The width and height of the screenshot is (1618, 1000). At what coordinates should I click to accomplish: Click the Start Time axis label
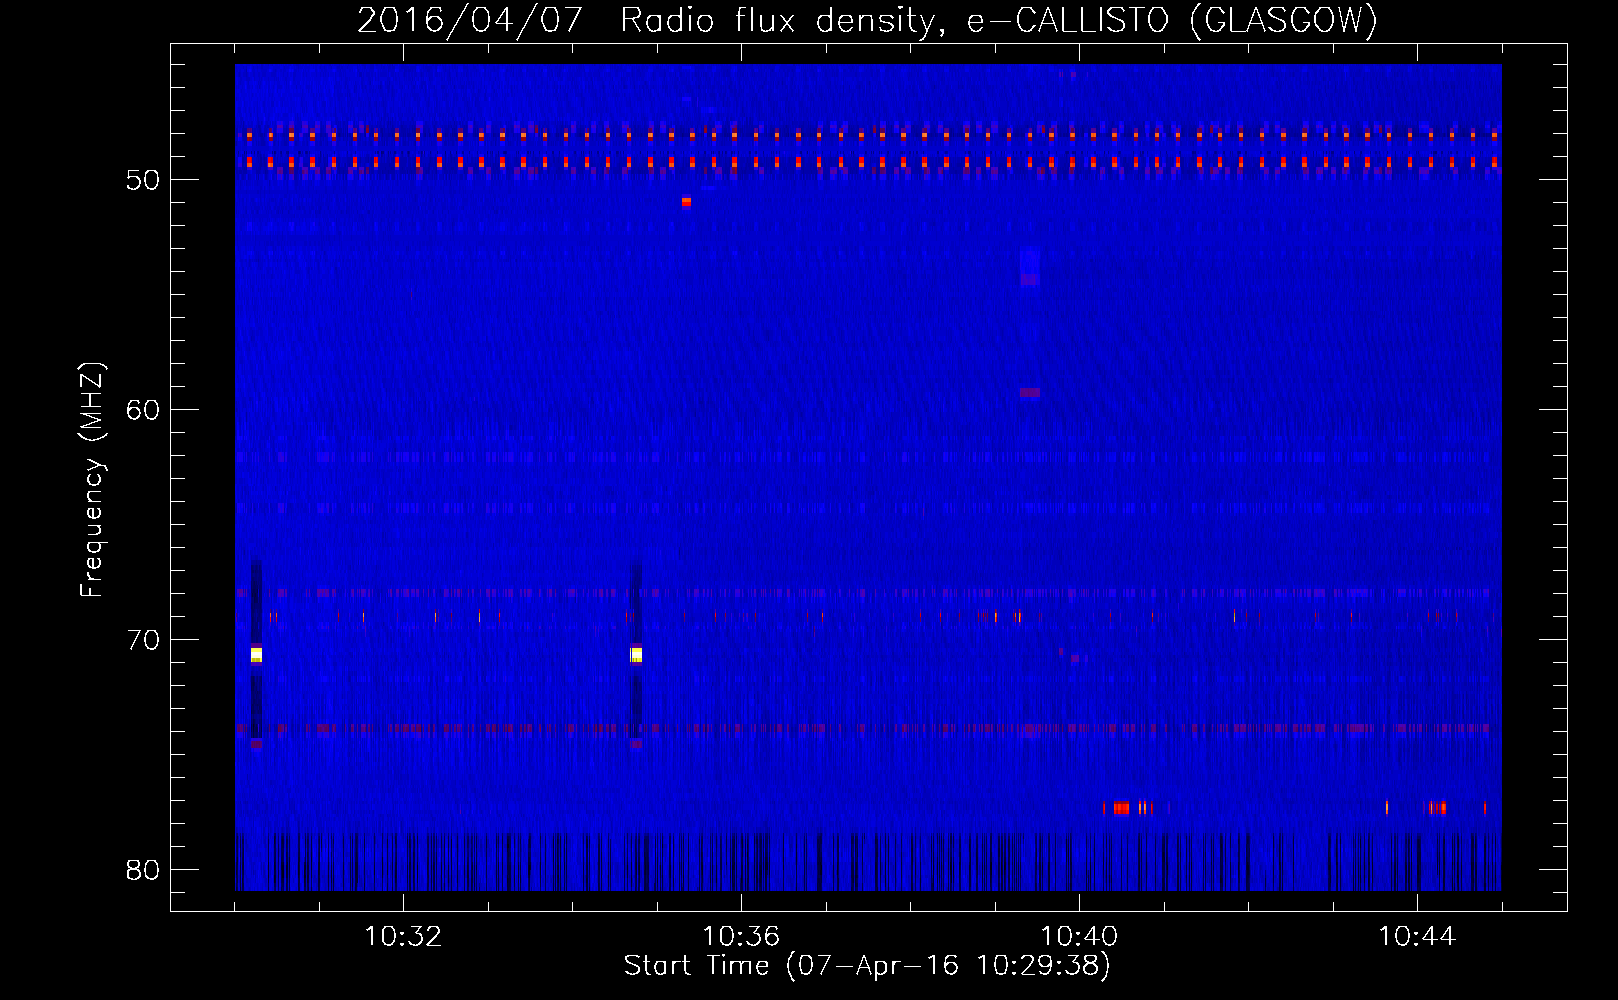pyautogui.click(x=867, y=966)
